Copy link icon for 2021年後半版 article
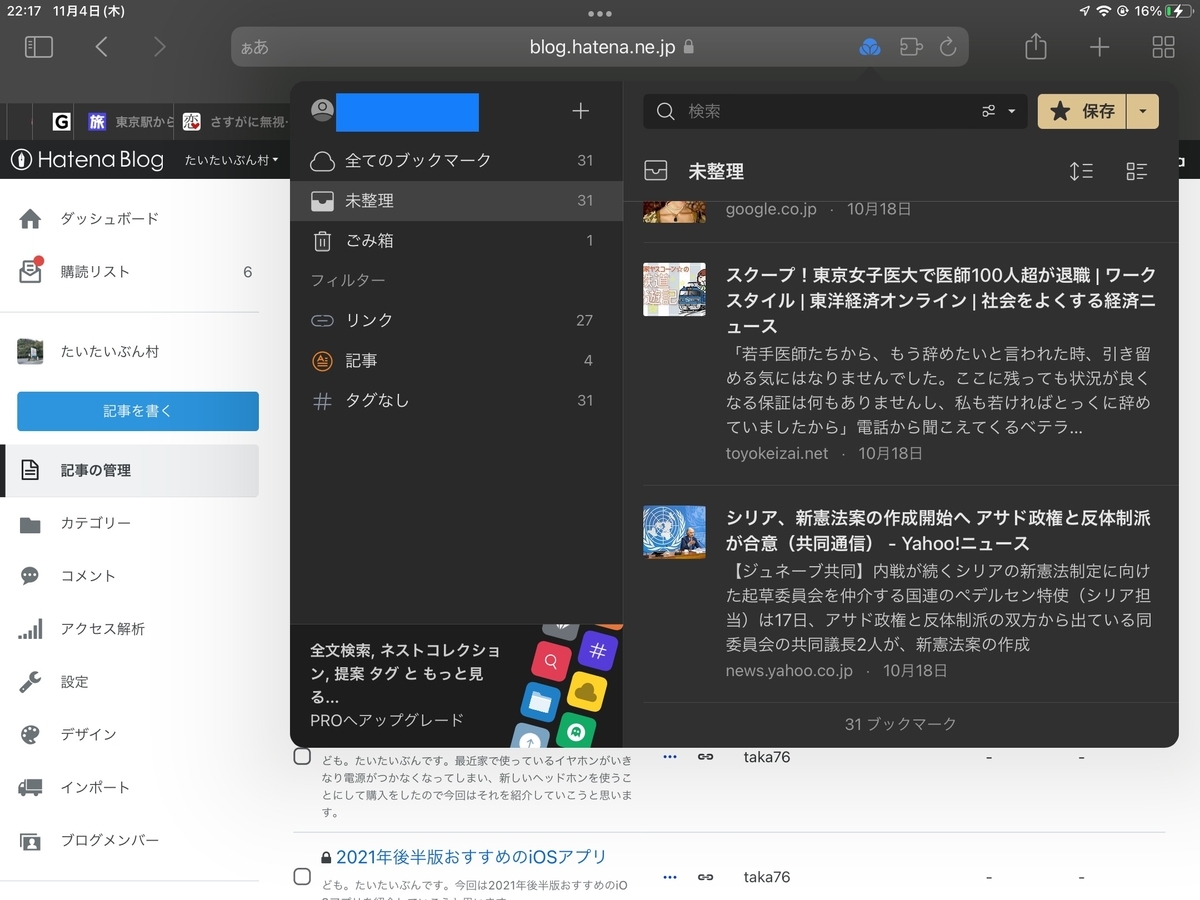 pos(705,877)
